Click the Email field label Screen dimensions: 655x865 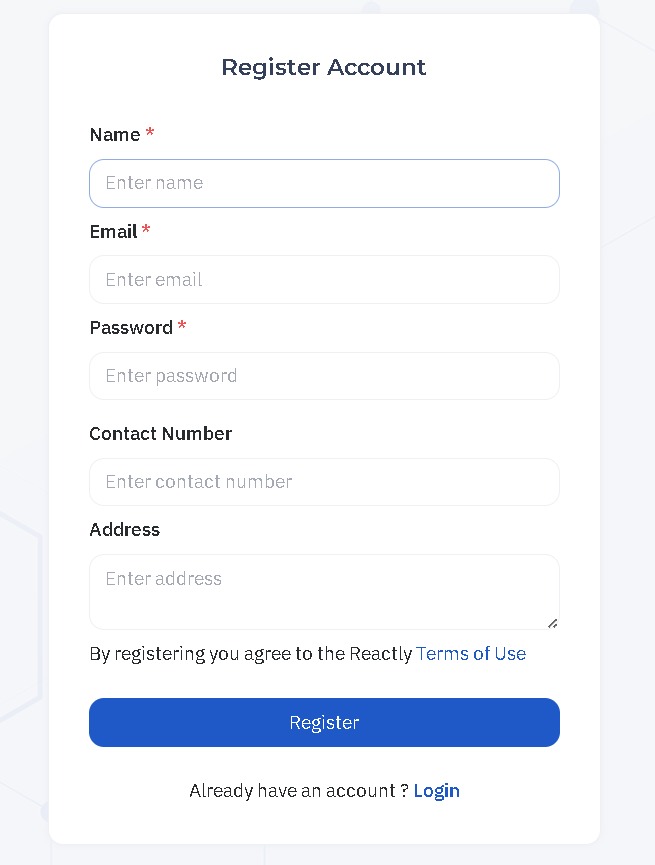113,232
